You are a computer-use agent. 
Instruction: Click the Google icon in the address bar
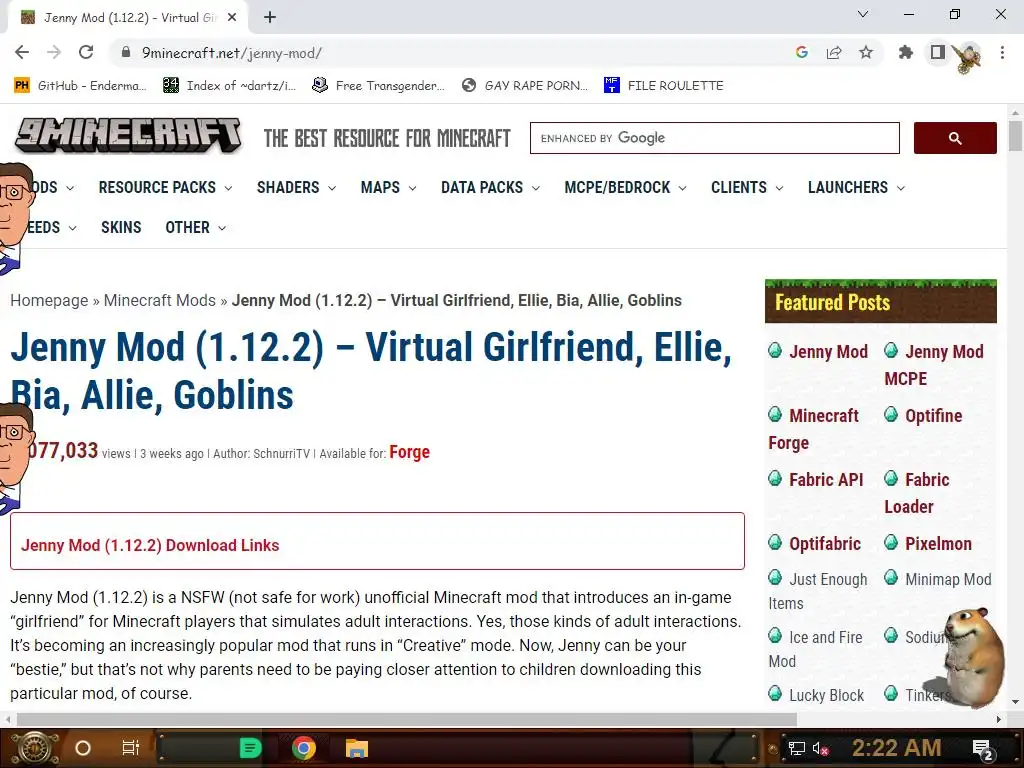pos(802,52)
